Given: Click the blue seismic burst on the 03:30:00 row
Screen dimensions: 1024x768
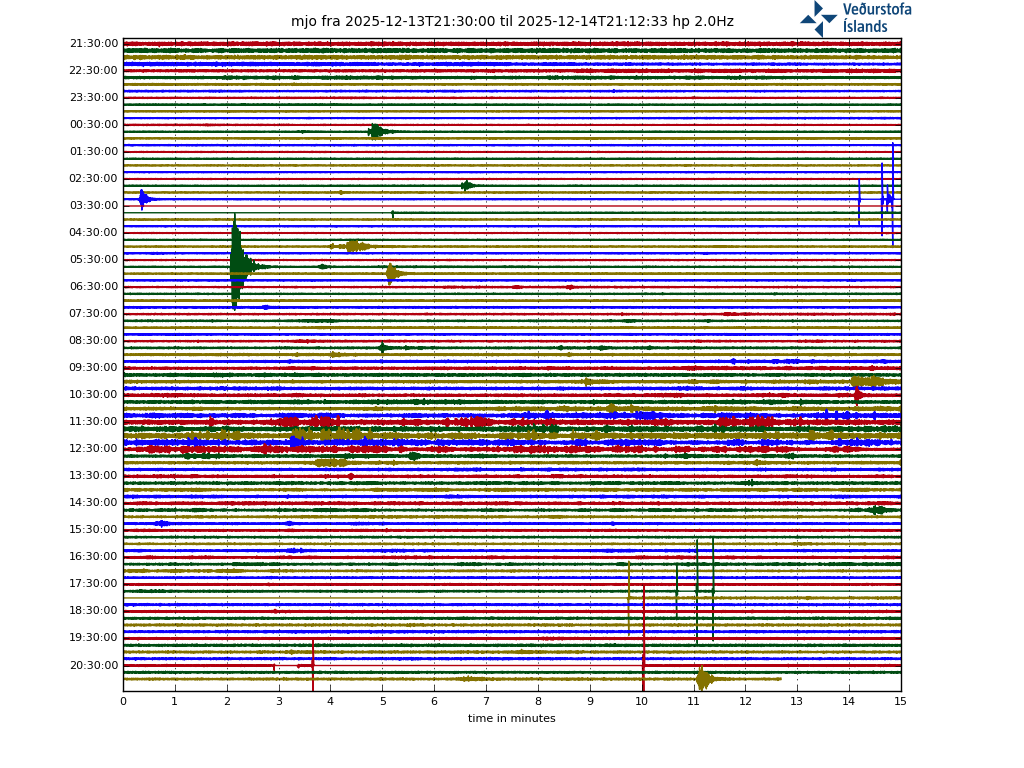Looking at the screenshot, I should (144, 200).
